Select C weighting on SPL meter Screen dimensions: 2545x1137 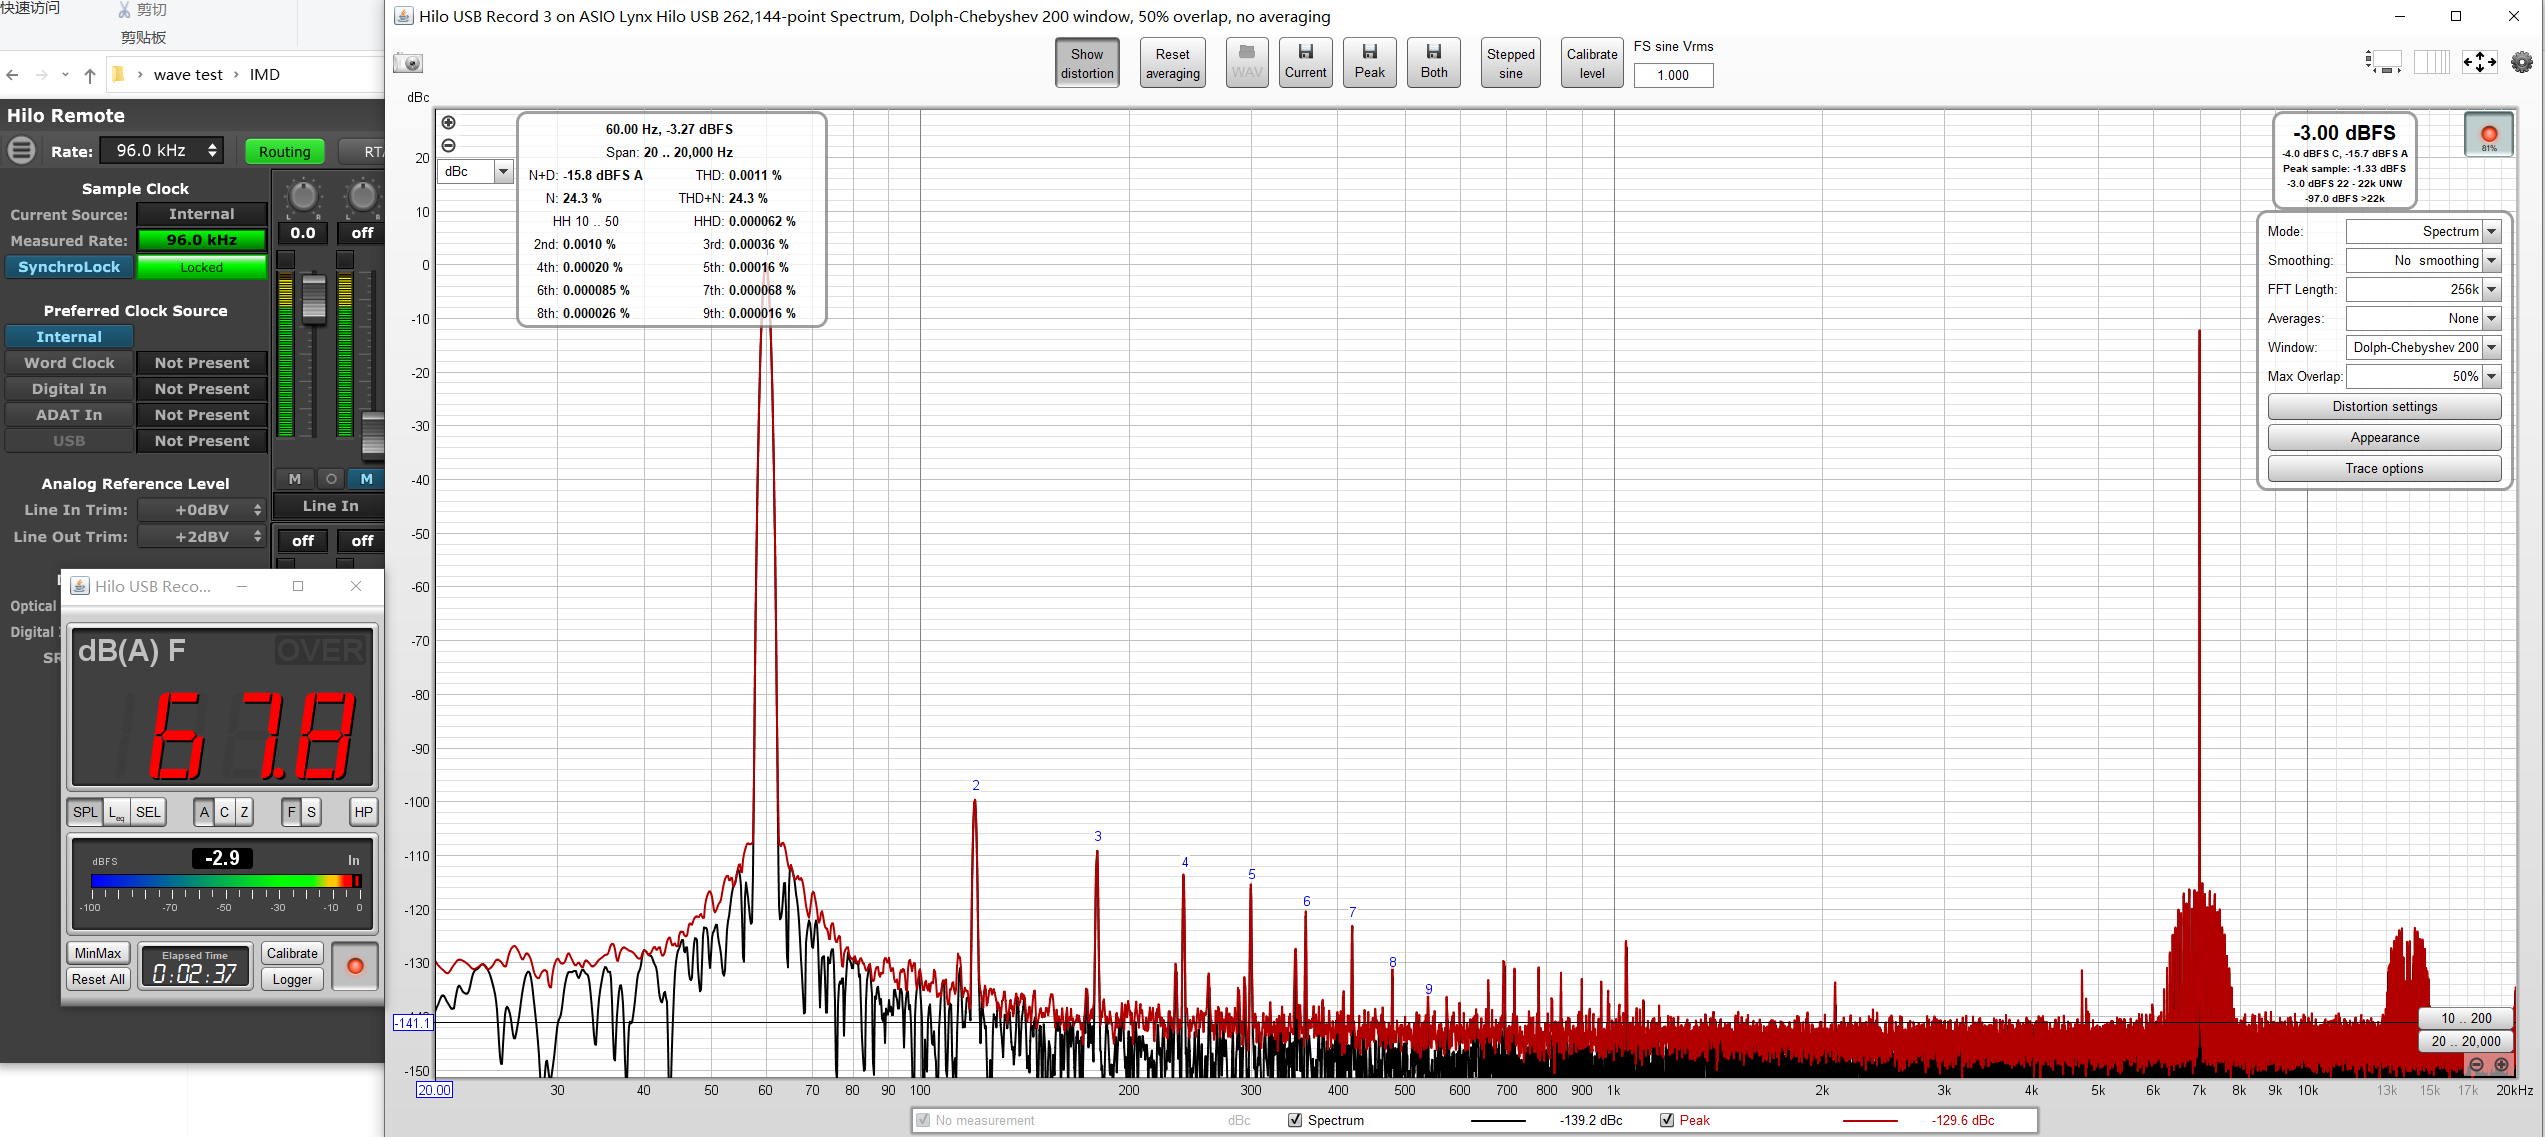click(224, 812)
